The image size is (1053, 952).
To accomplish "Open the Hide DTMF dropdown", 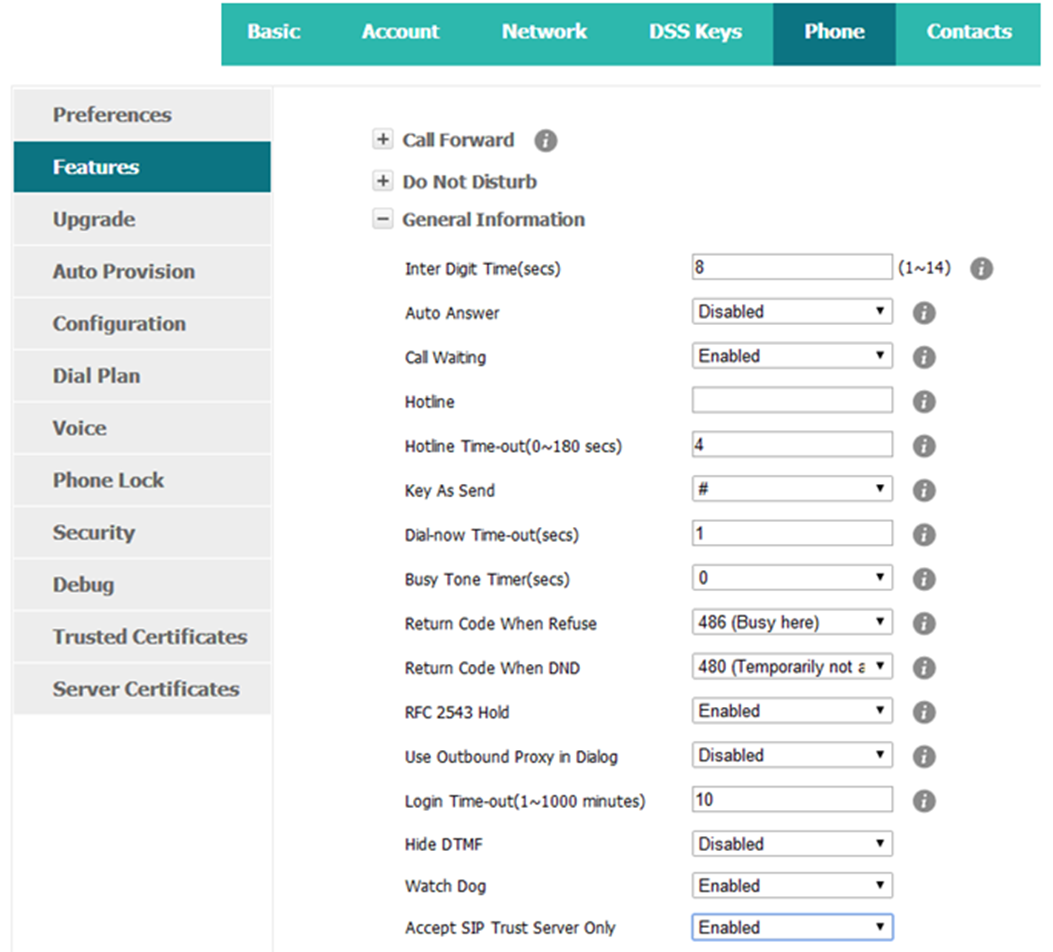I will point(792,843).
